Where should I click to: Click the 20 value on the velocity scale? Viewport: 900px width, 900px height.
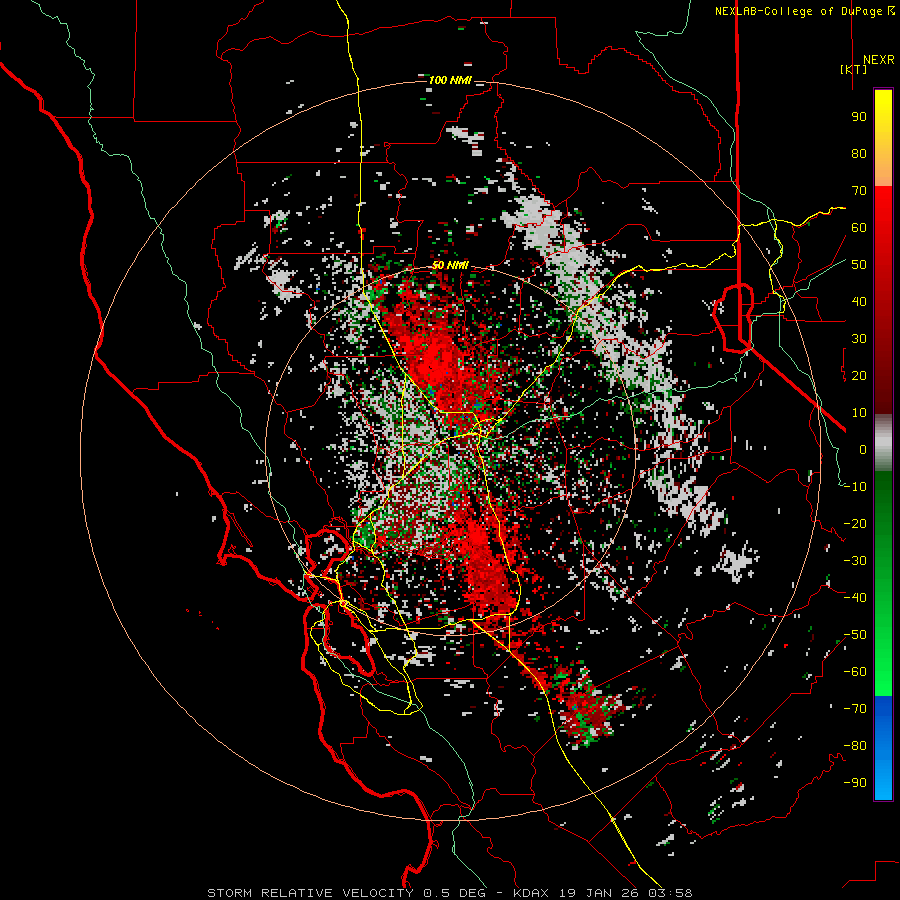pos(859,376)
